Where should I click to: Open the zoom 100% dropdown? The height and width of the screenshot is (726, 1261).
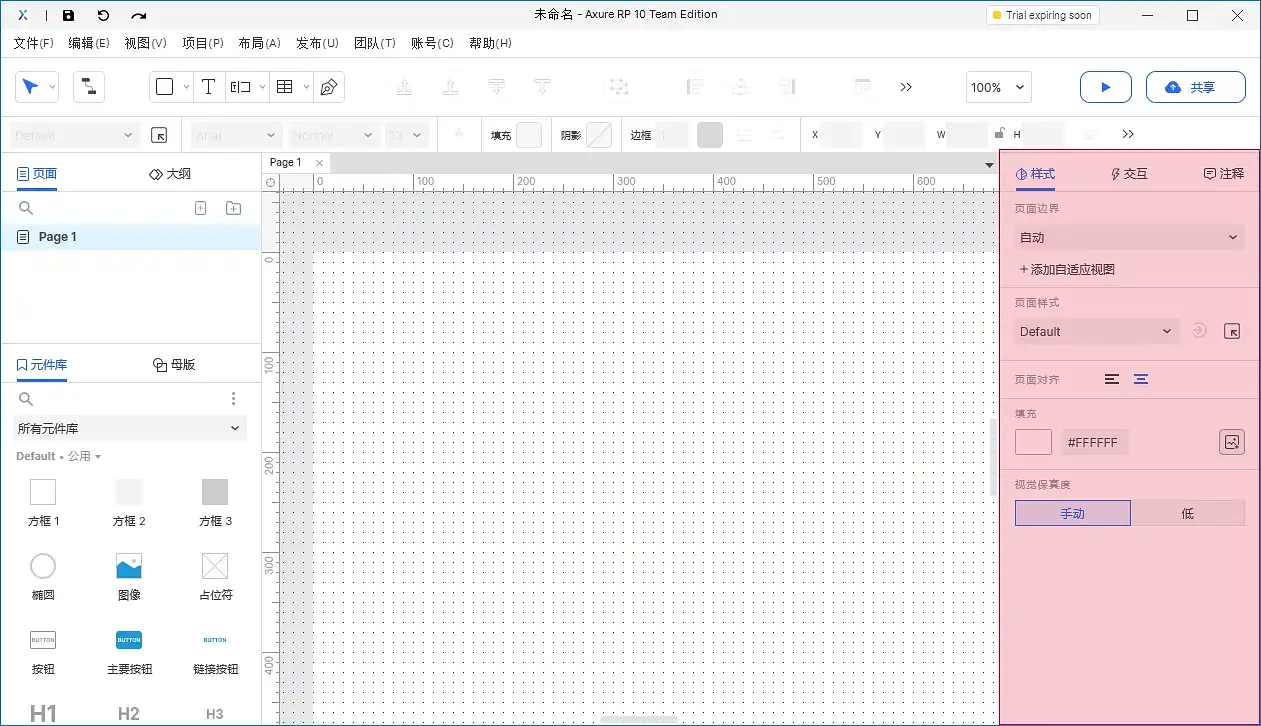(998, 87)
